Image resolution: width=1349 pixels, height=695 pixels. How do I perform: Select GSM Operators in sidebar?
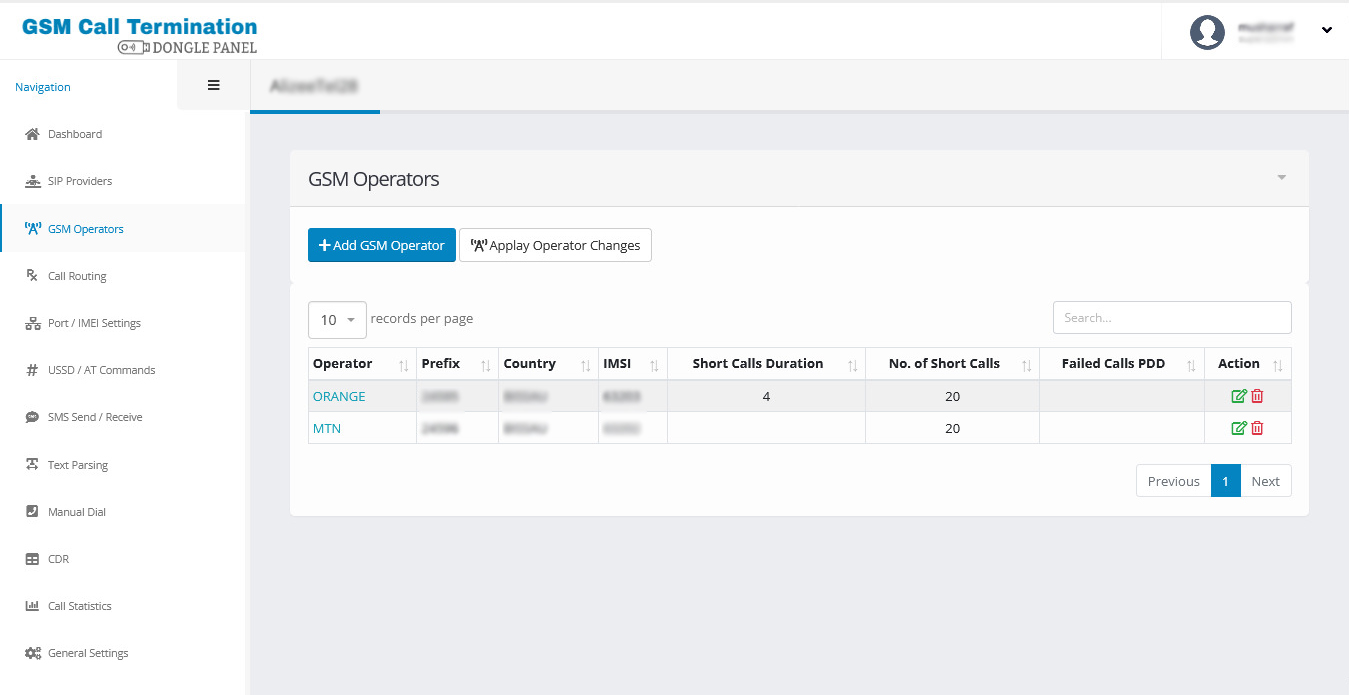coord(86,229)
